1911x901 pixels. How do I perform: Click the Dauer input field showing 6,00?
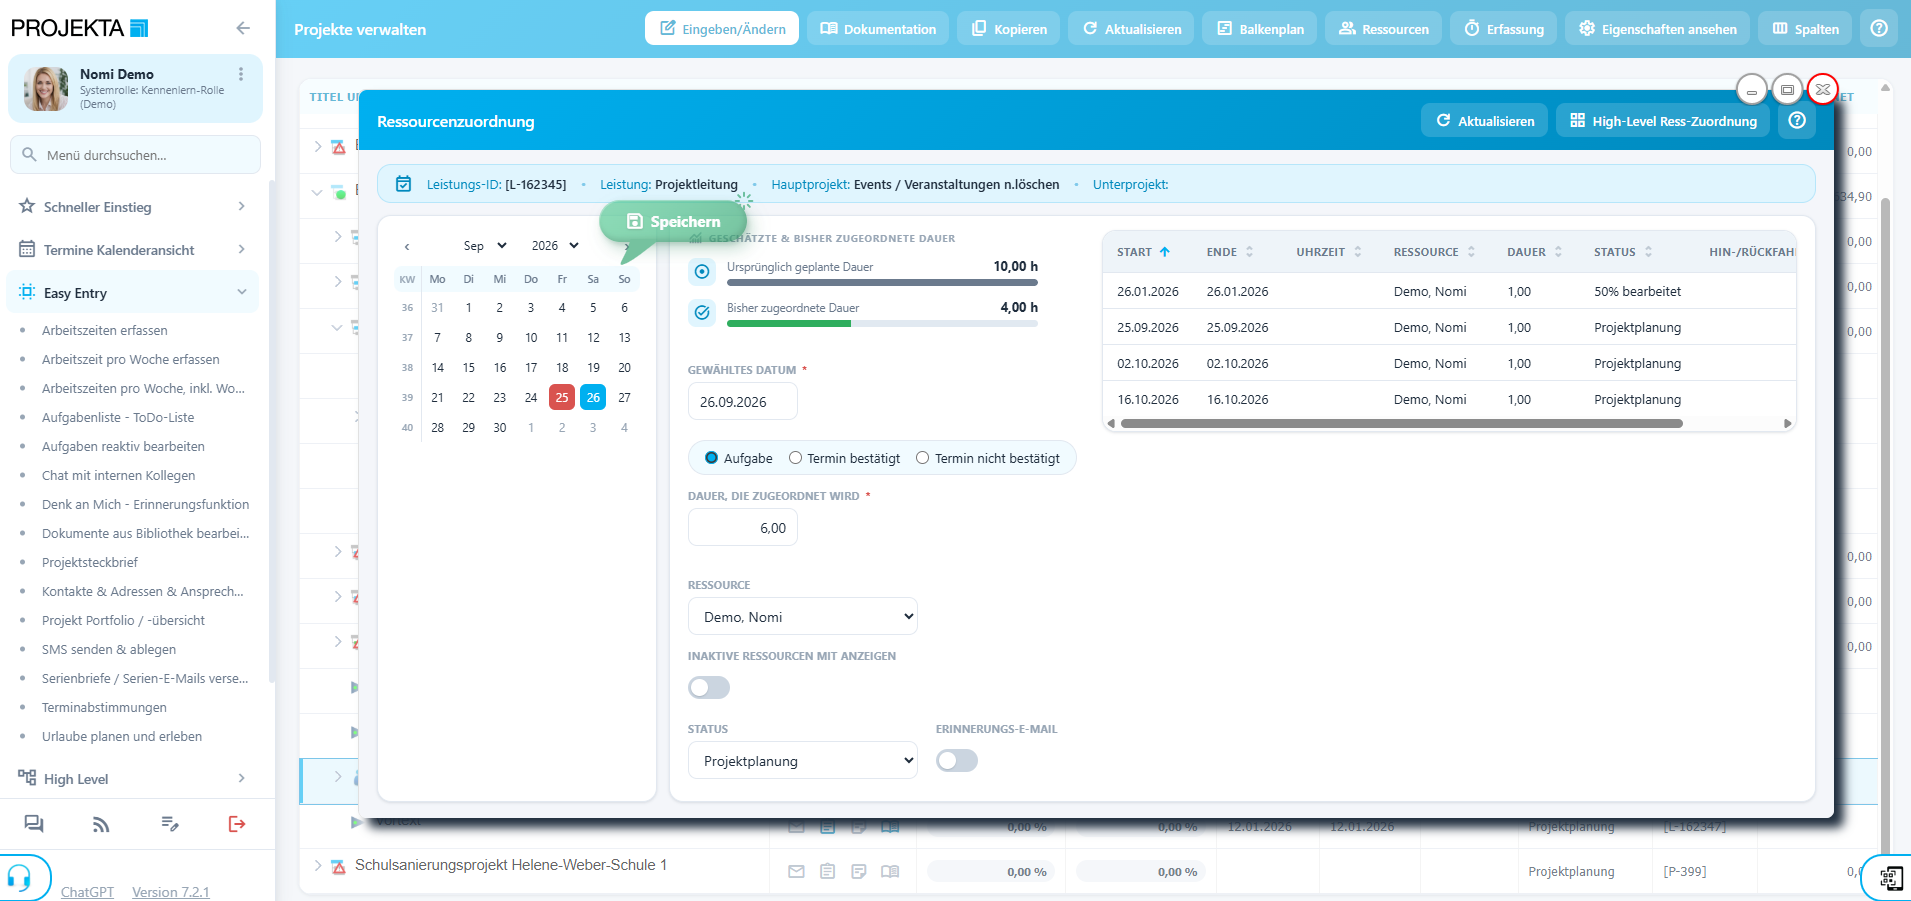tap(743, 528)
